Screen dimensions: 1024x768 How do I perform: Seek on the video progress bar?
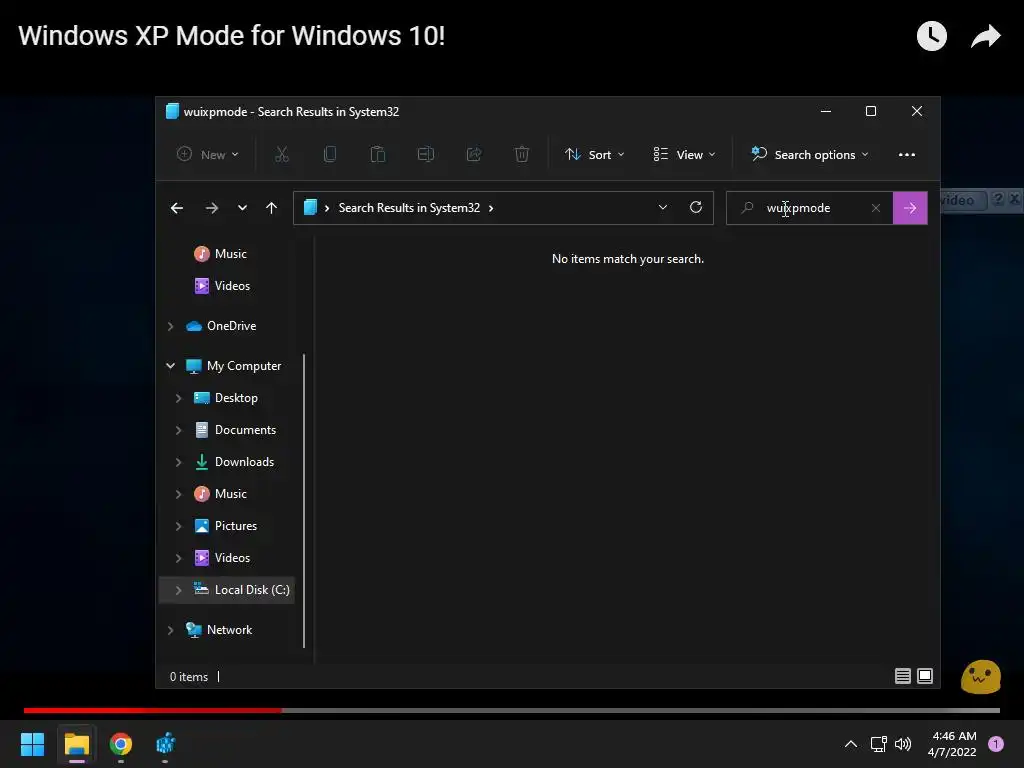click(x=511, y=710)
